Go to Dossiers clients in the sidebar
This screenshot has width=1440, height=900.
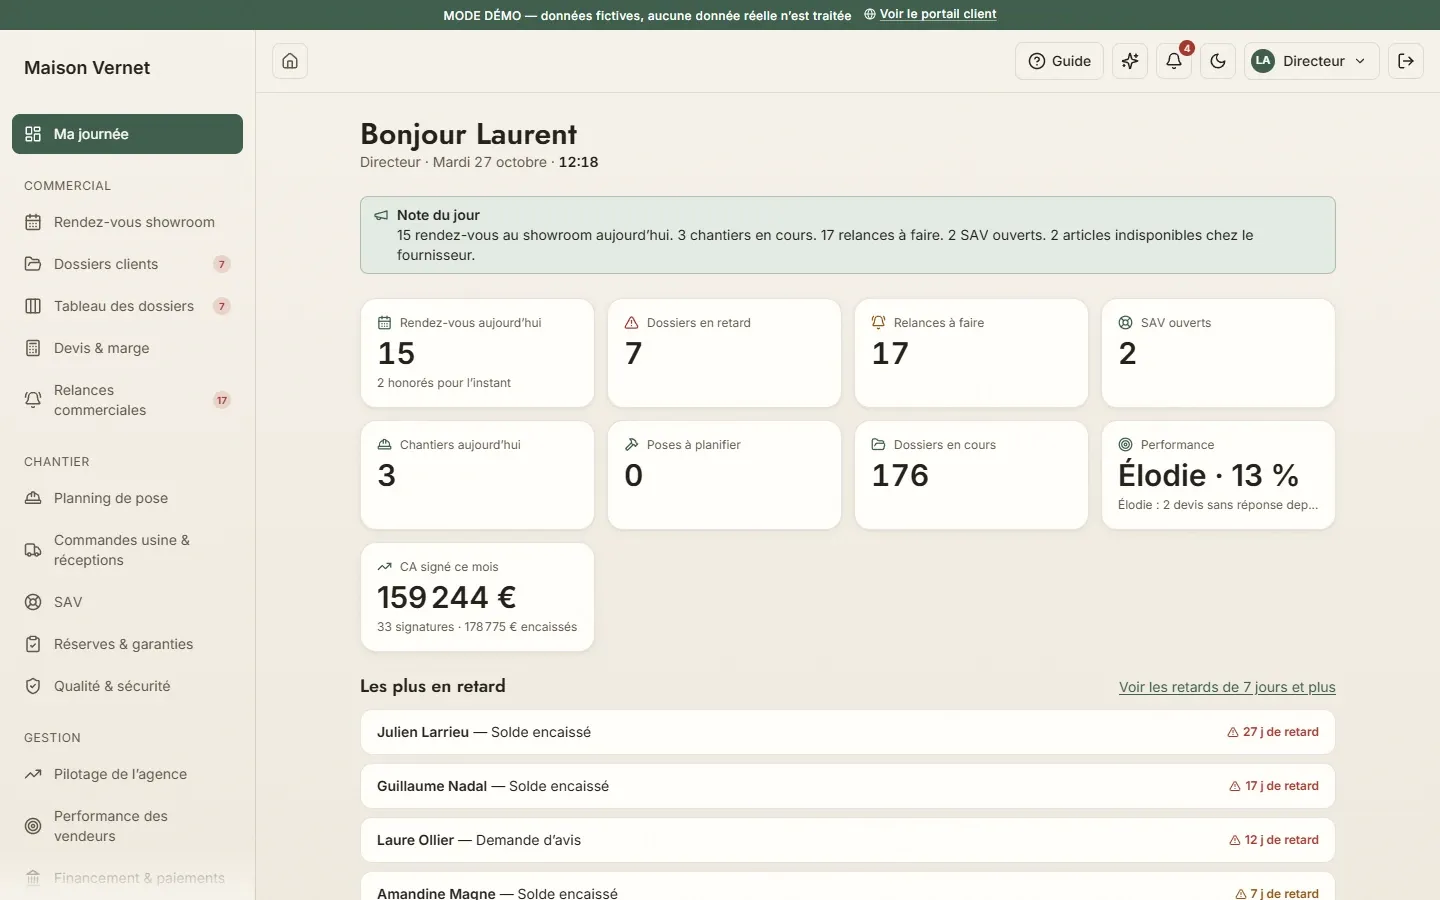127,264
